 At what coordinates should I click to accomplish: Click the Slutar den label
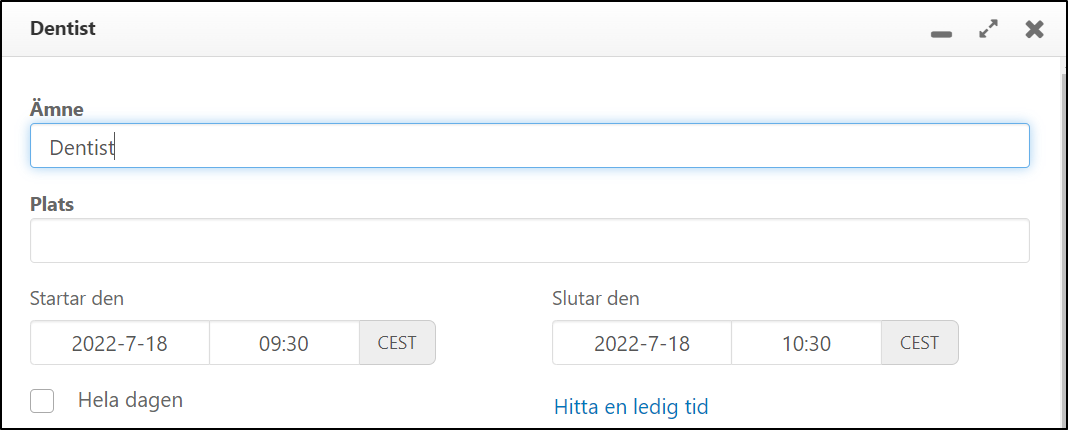click(596, 298)
